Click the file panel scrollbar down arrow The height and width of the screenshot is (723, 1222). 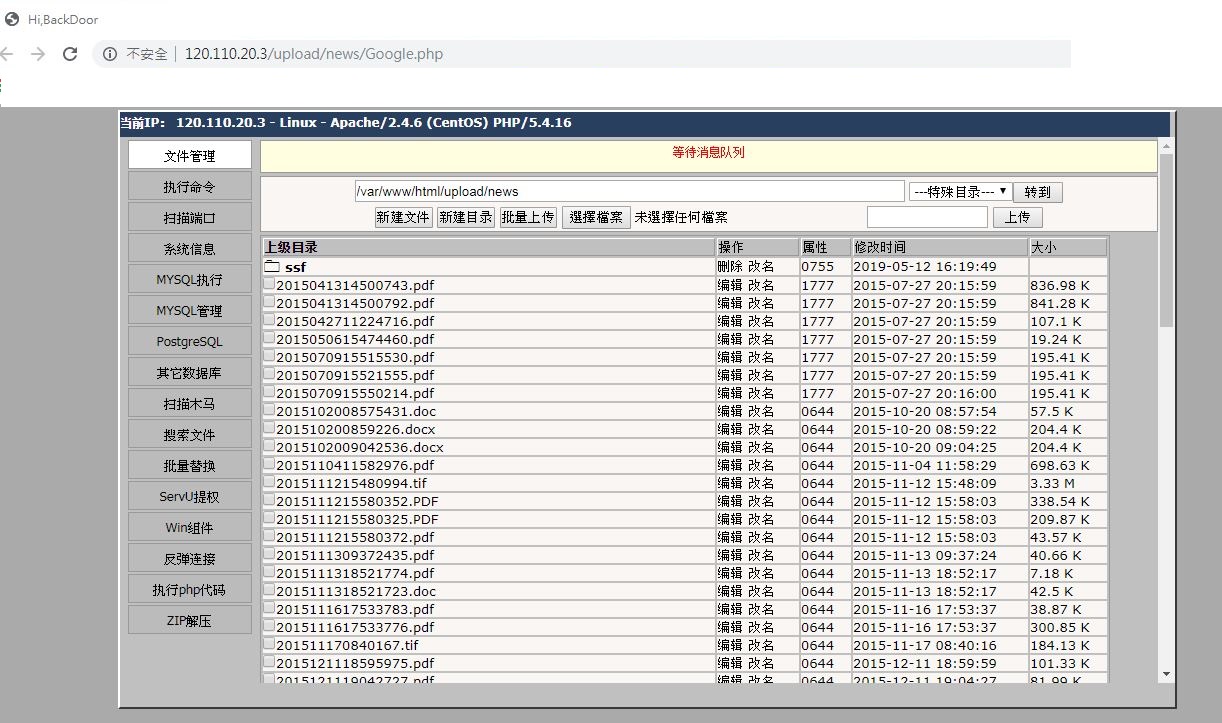(x=1165, y=675)
